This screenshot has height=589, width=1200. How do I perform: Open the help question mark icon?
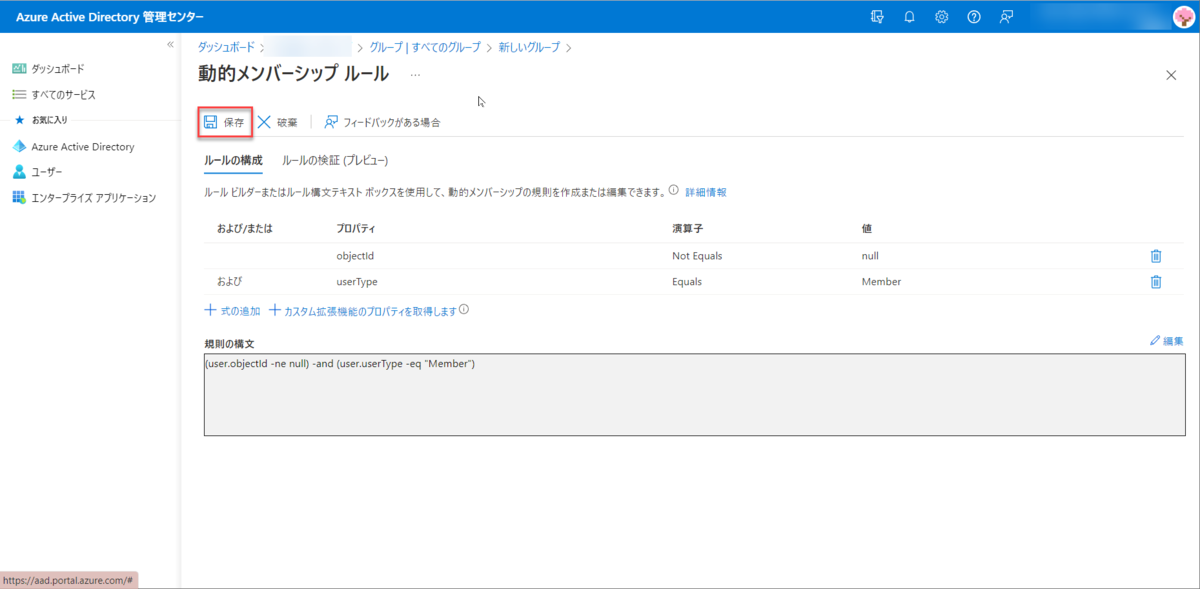(974, 17)
